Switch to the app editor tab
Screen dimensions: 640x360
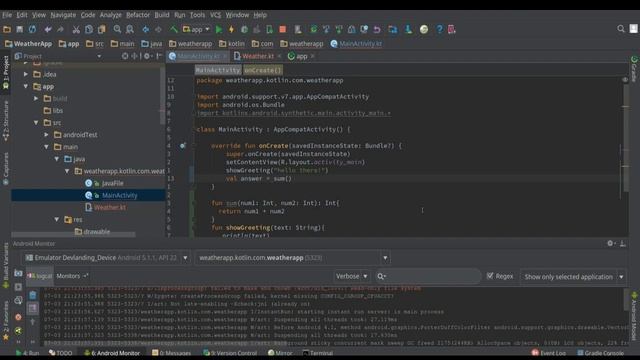(x=301, y=56)
